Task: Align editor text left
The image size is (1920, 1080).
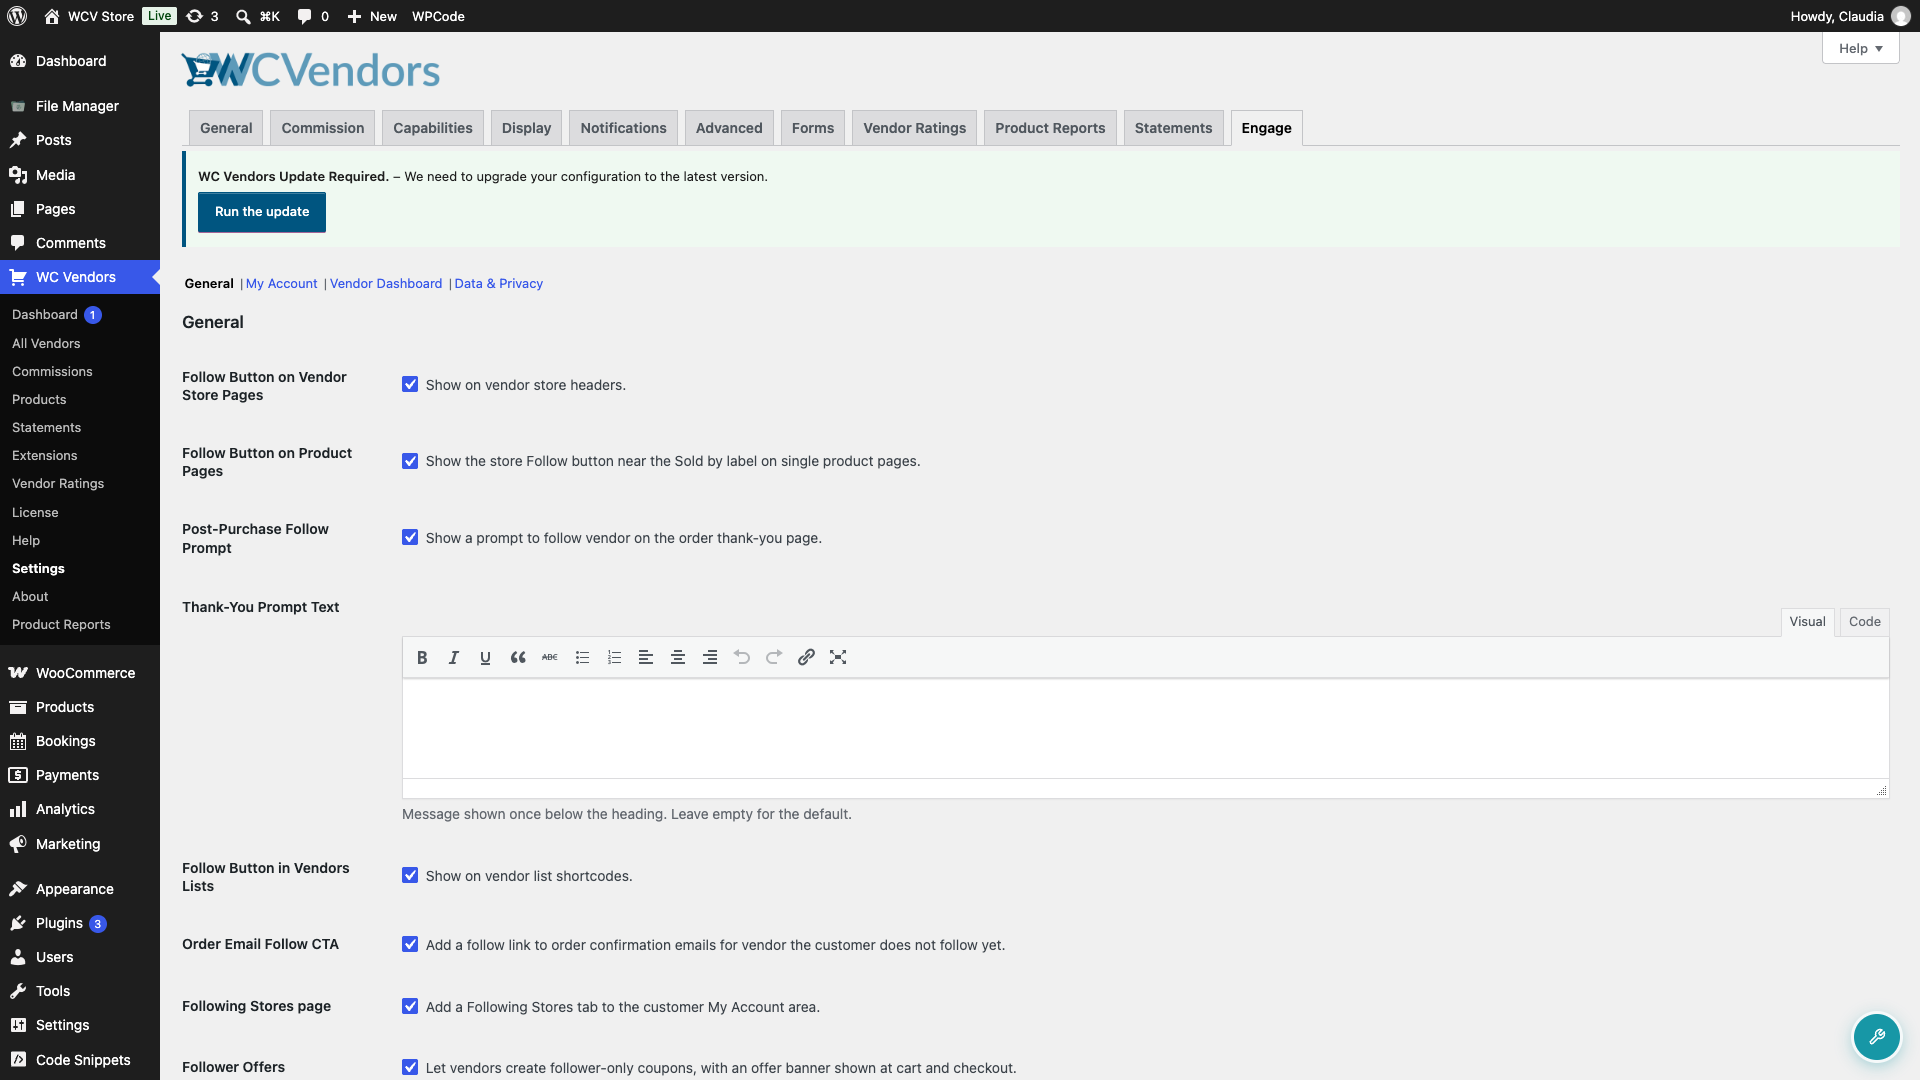Action: click(646, 658)
